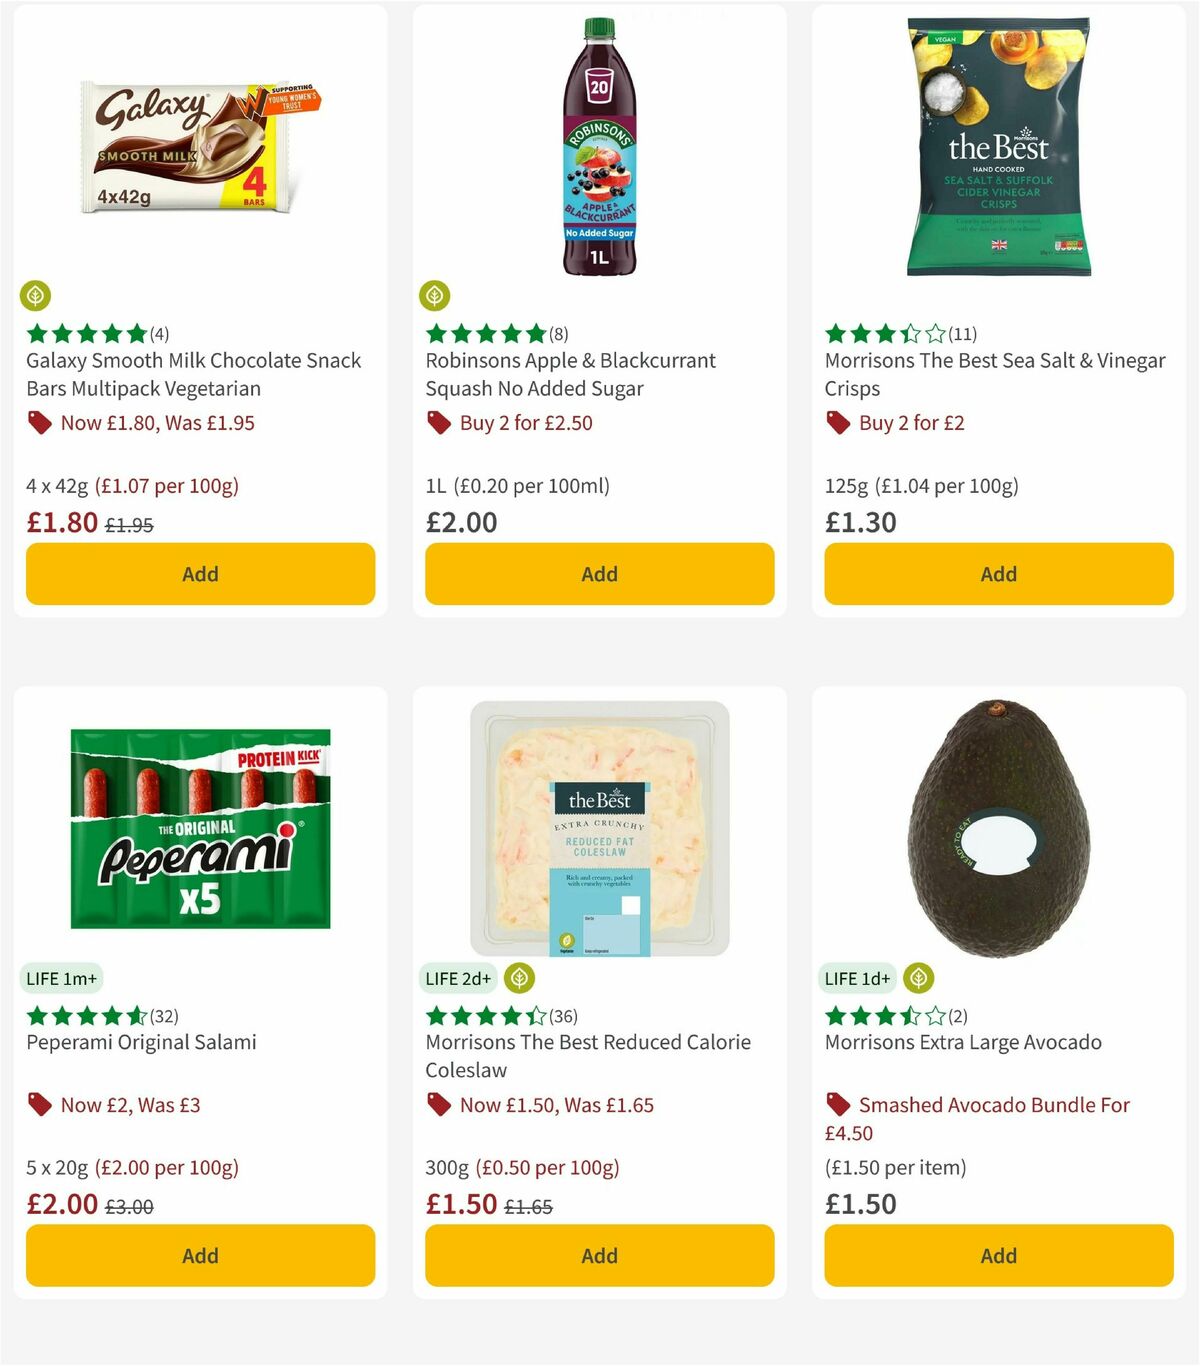Click the tag icon on Peperami Now £2 offer

[x=40, y=1105]
